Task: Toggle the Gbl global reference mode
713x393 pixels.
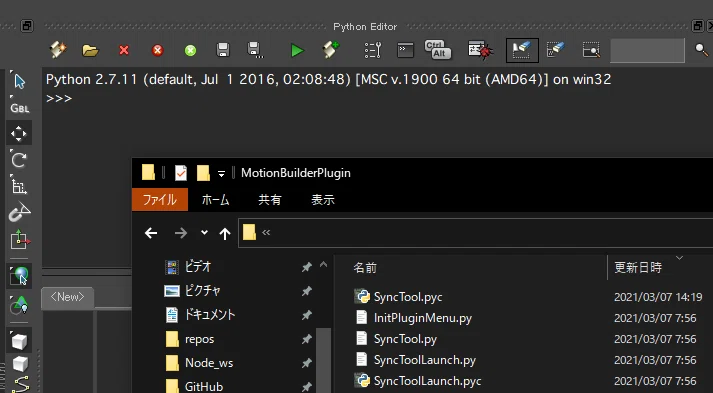Action: click(20, 108)
